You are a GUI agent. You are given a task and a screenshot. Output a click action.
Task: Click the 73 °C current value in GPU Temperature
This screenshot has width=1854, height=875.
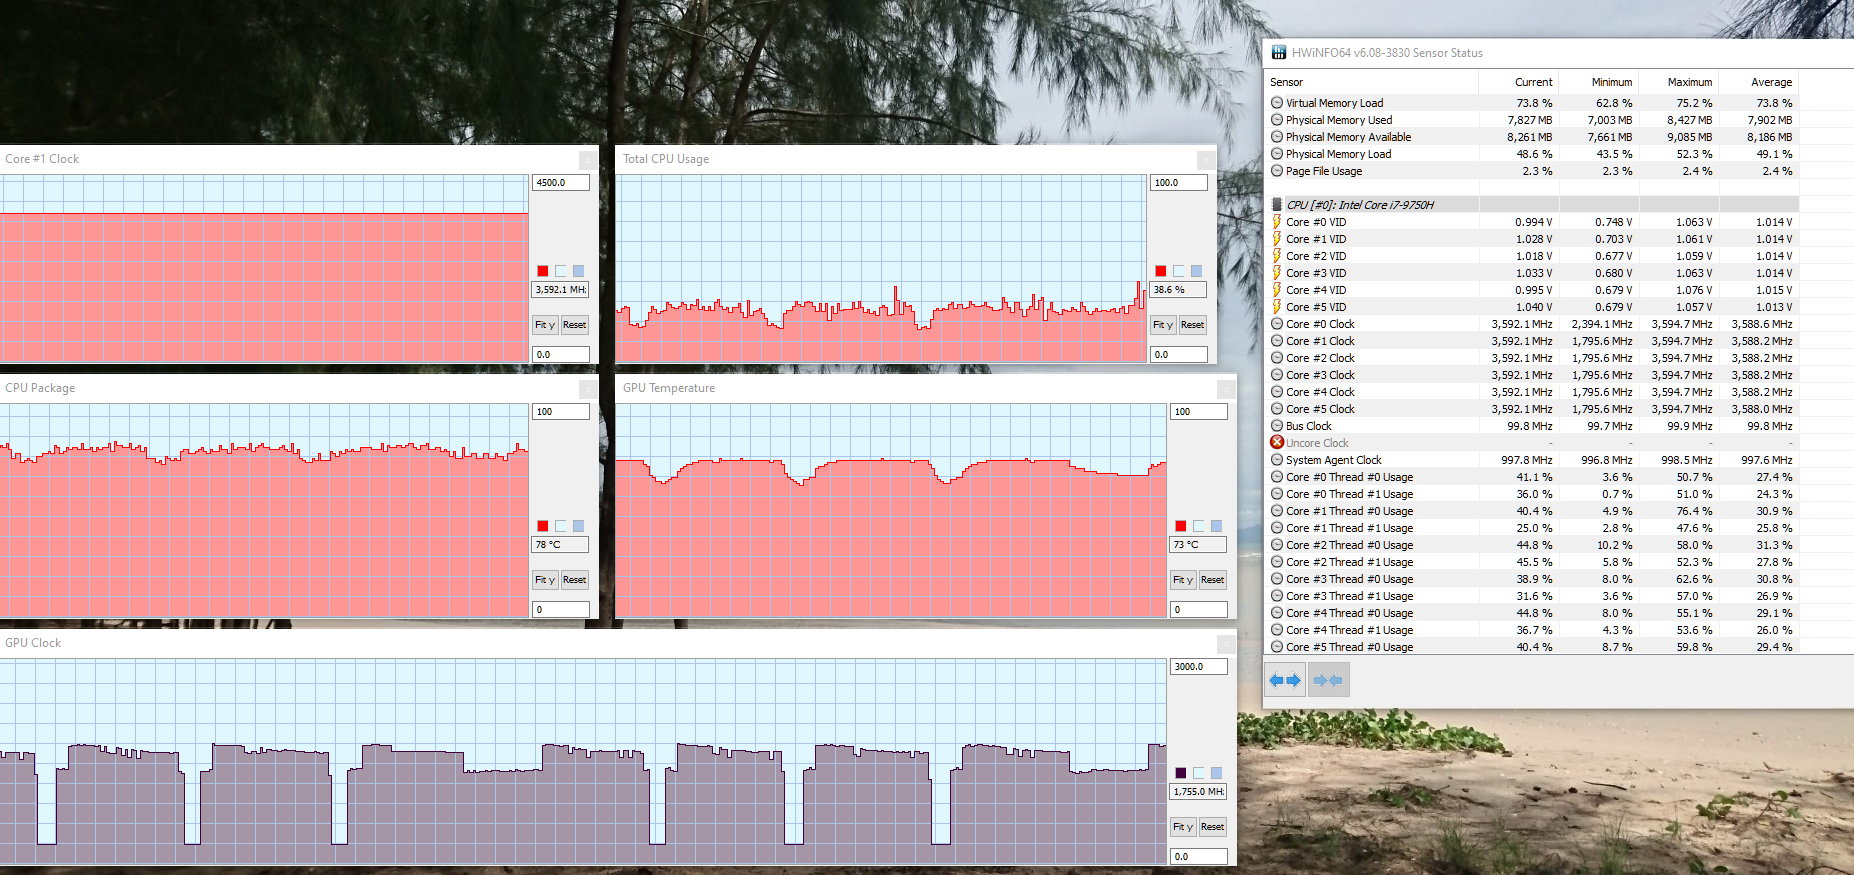click(1198, 545)
